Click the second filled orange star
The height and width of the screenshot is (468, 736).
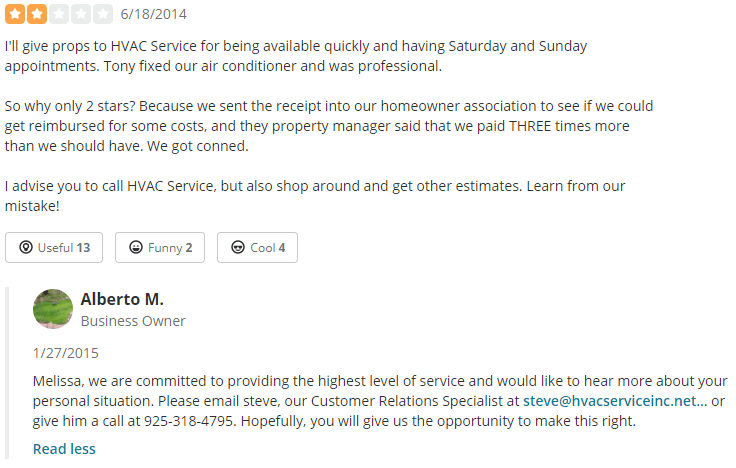pyautogui.click(x=36, y=14)
